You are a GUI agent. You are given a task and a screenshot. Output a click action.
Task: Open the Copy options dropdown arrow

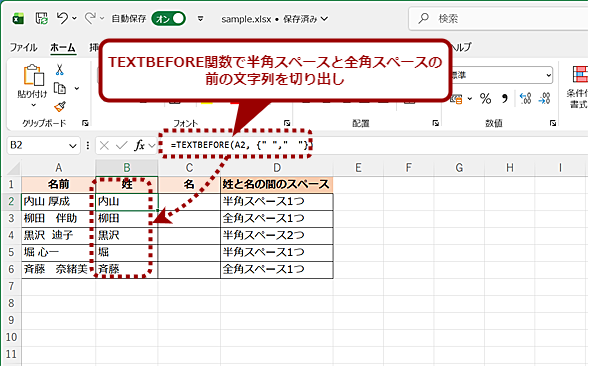tap(77, 88)
